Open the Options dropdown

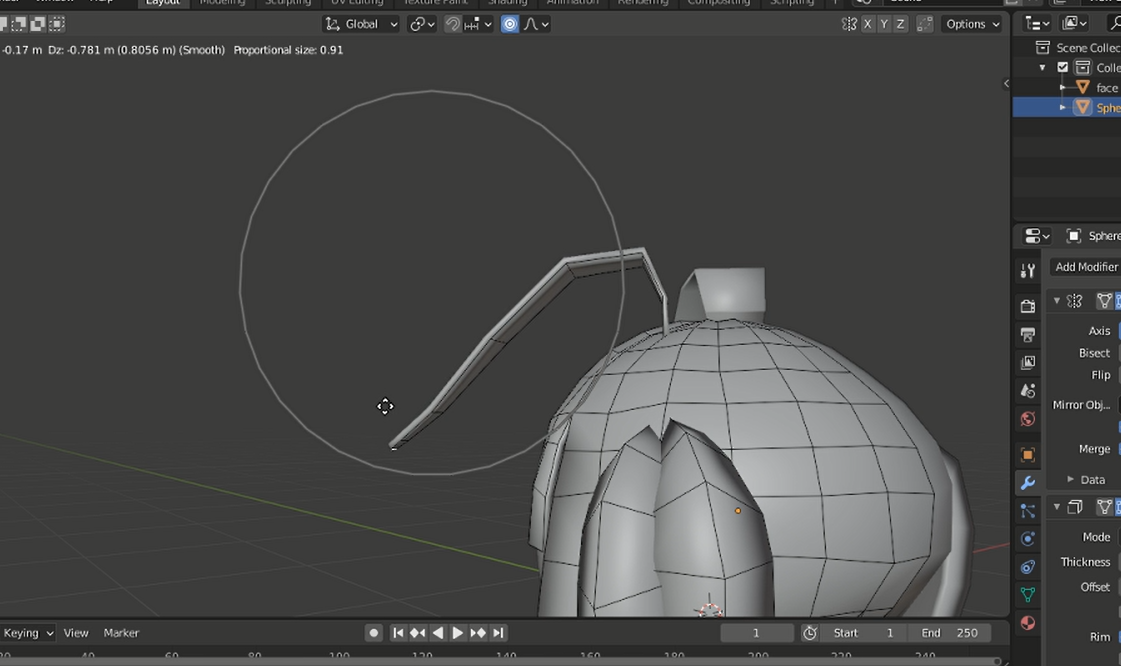tap(972, 24)
